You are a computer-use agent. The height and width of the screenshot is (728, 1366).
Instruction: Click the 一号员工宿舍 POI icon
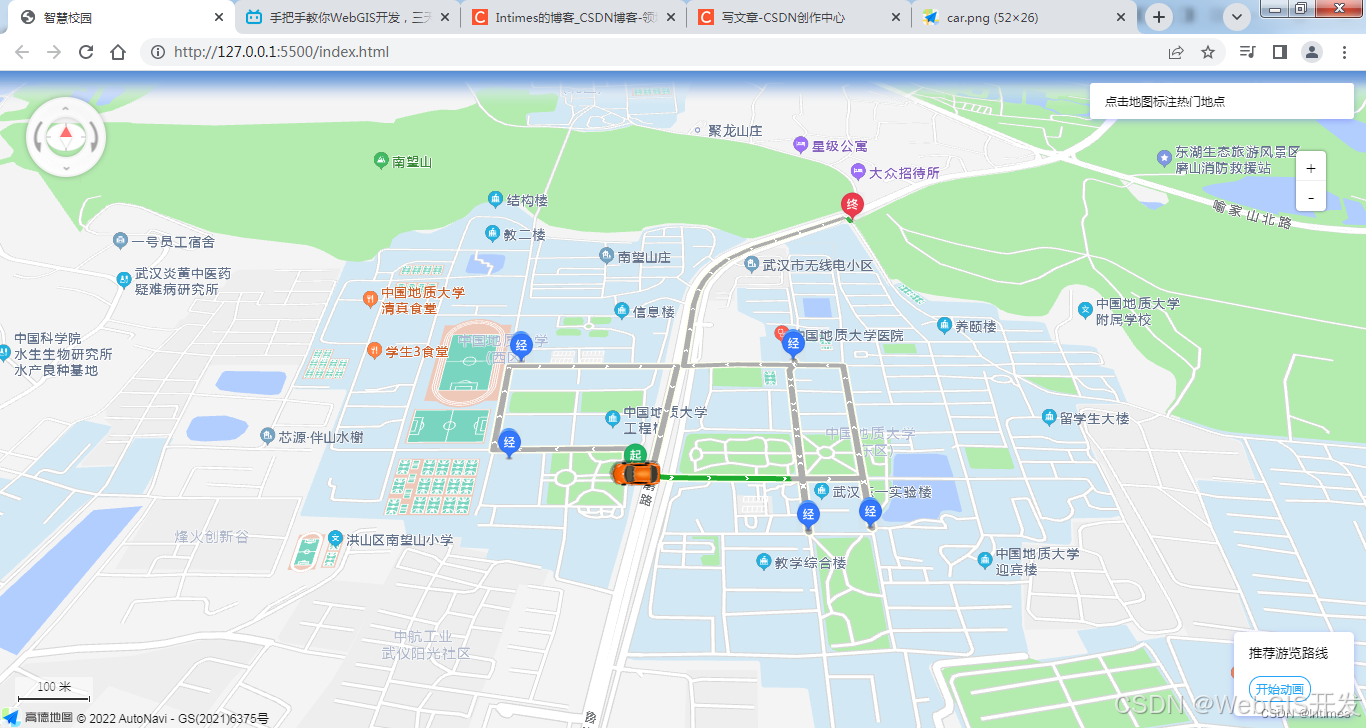[x=121, y=241]
